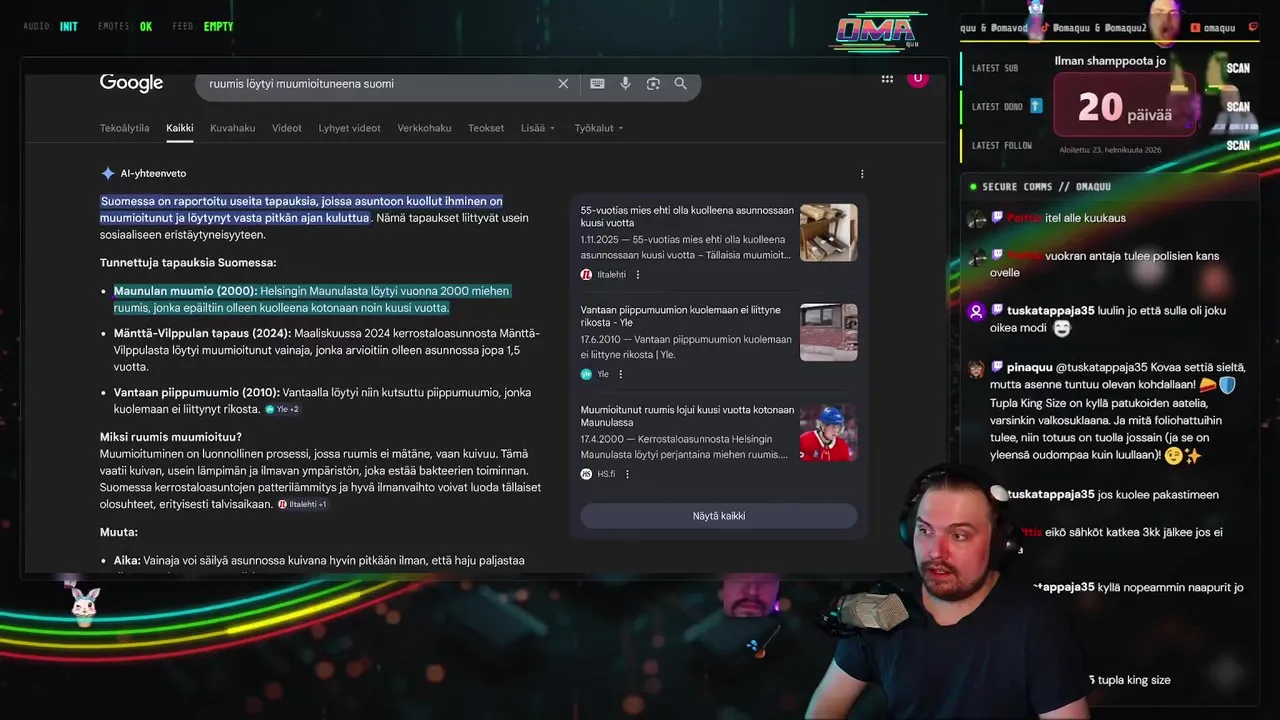Image resolution: width=1280 pixels, height=720 pixels.
Task: Open the Lisää dropdown
Action: coord(538,128)
